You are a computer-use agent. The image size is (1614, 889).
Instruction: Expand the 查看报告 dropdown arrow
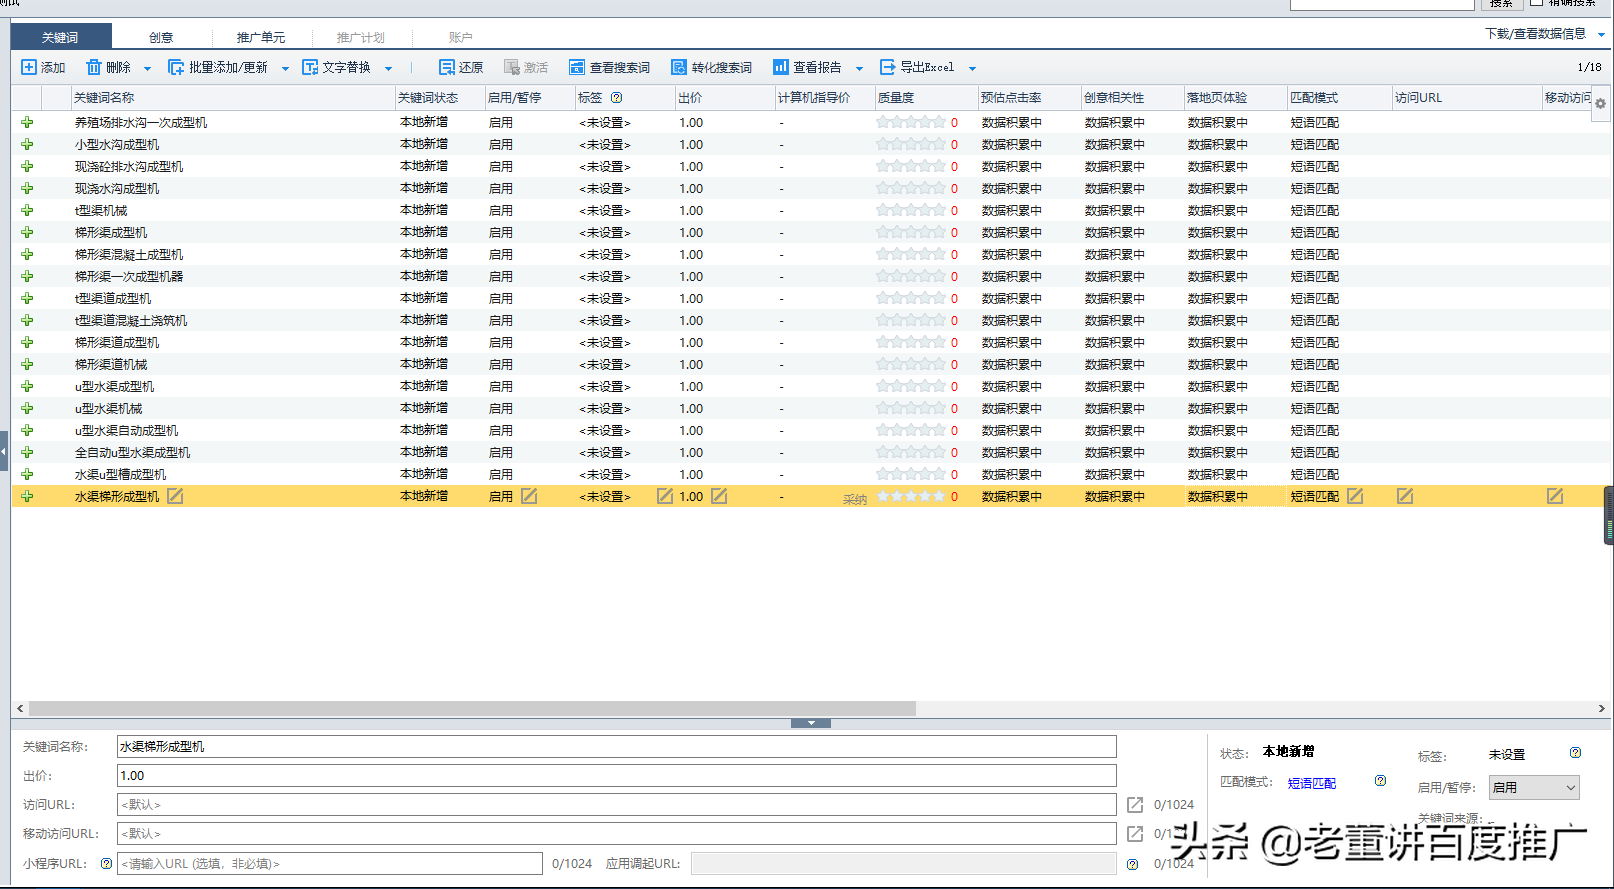[859, 69]
